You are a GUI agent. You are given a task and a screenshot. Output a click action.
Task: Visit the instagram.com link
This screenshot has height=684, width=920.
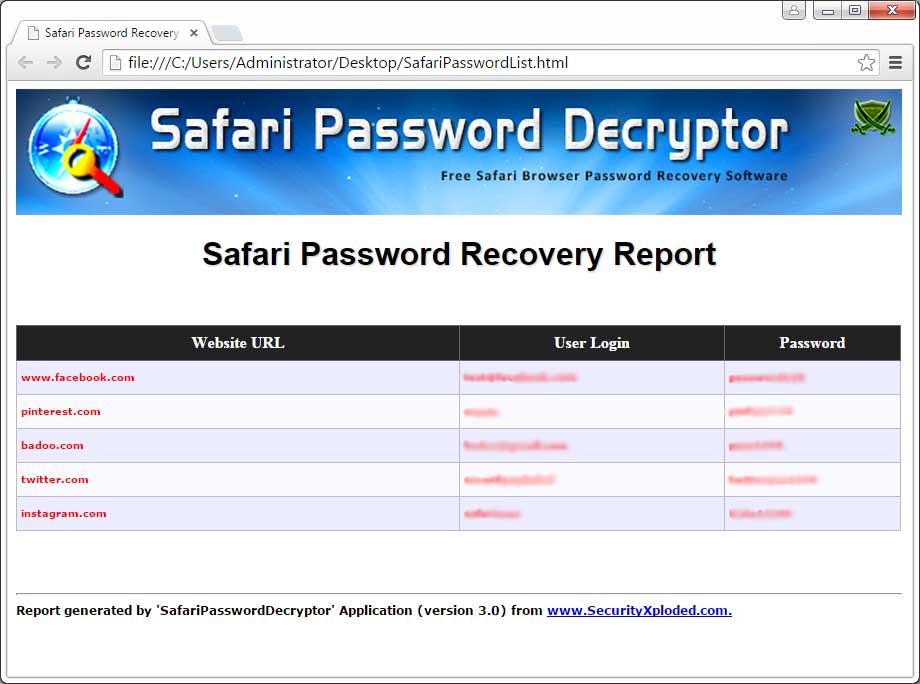pyautogui.click(x=64, y=514)
